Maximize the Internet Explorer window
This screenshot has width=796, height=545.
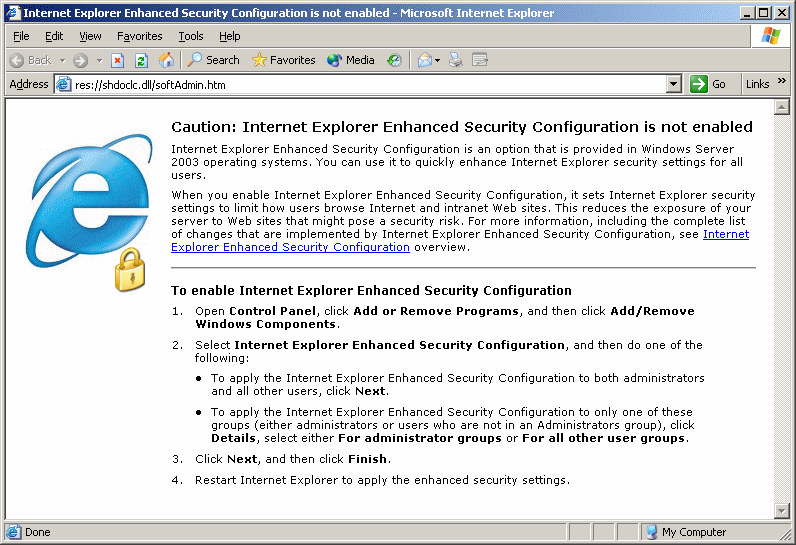tap(763, 13)
